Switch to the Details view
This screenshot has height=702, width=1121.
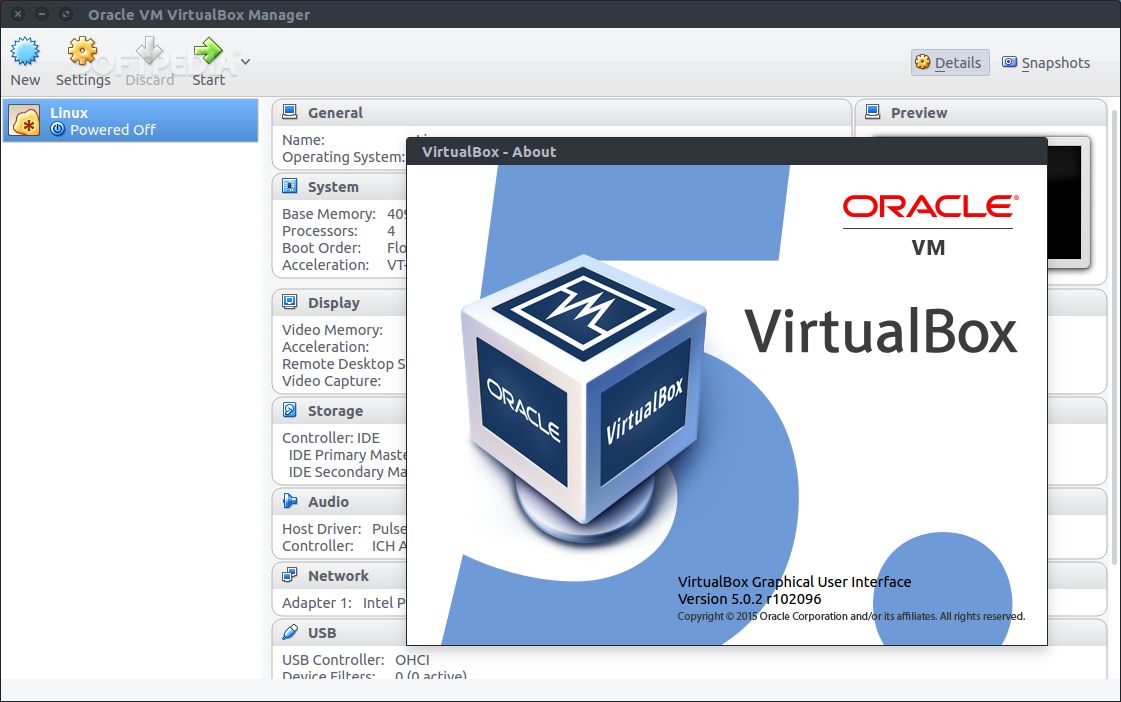click(x=948, y=62)
